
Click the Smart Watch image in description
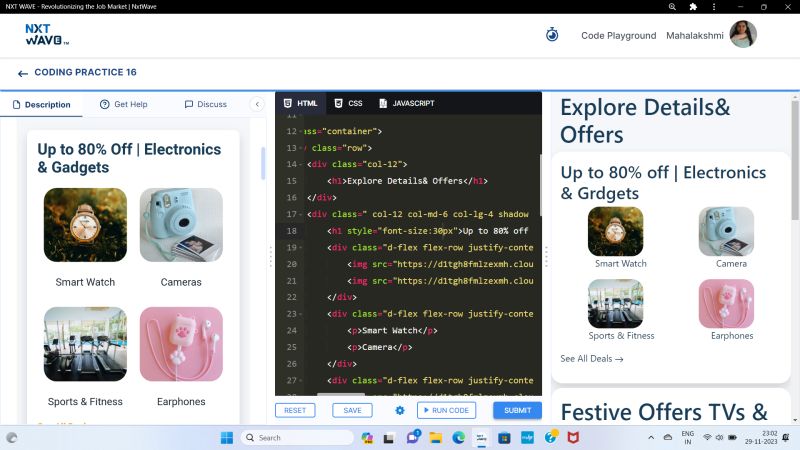click(x=85, y=225)
